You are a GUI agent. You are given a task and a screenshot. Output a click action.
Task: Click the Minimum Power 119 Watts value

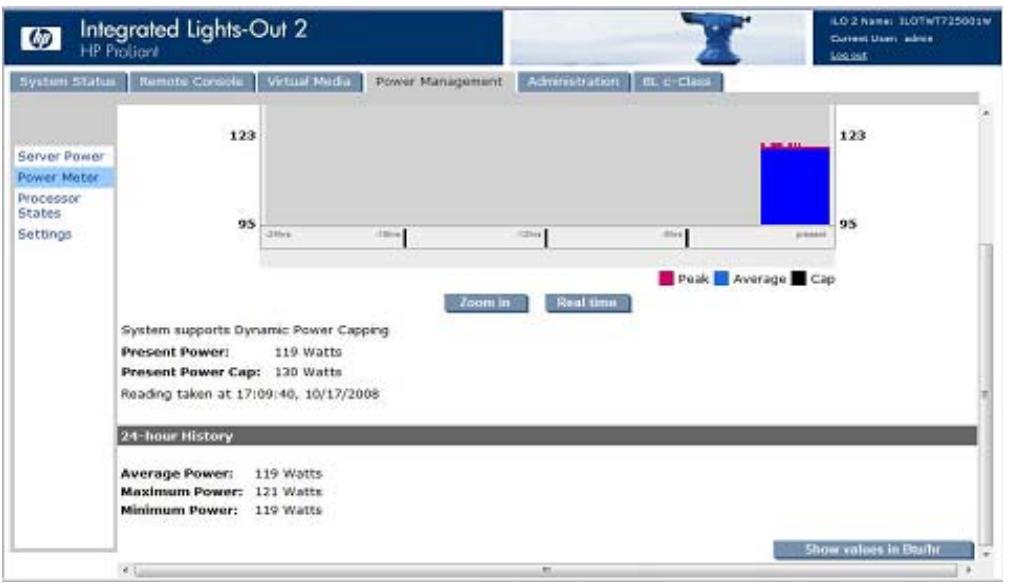pyautogui.click(x=288, y=510)
